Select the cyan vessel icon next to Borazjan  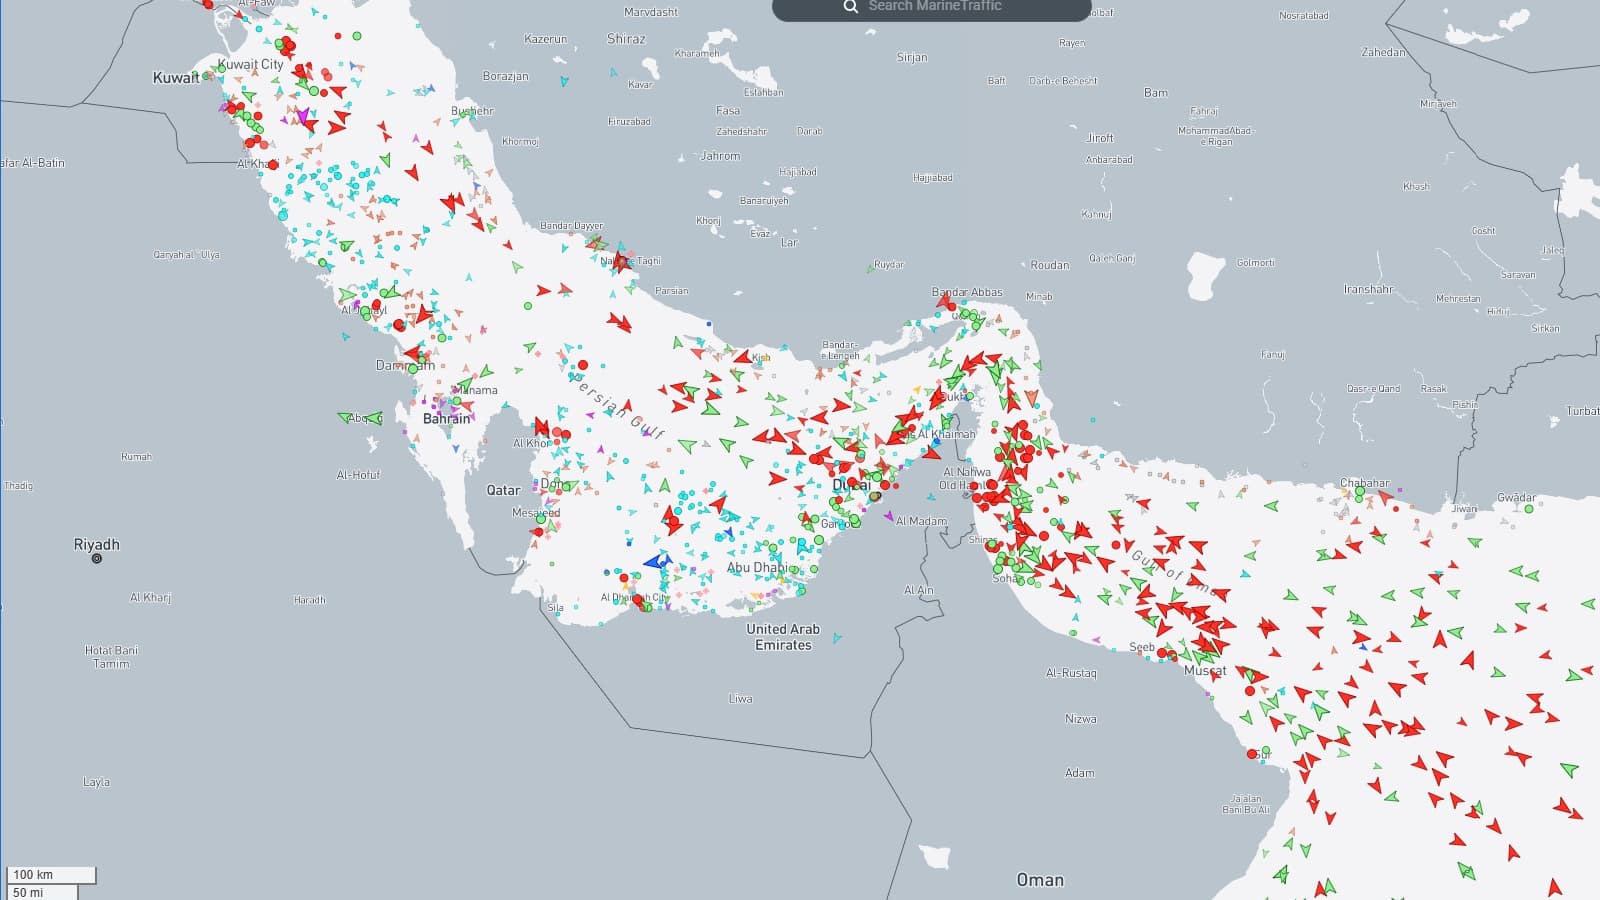[x=565, y=81]
